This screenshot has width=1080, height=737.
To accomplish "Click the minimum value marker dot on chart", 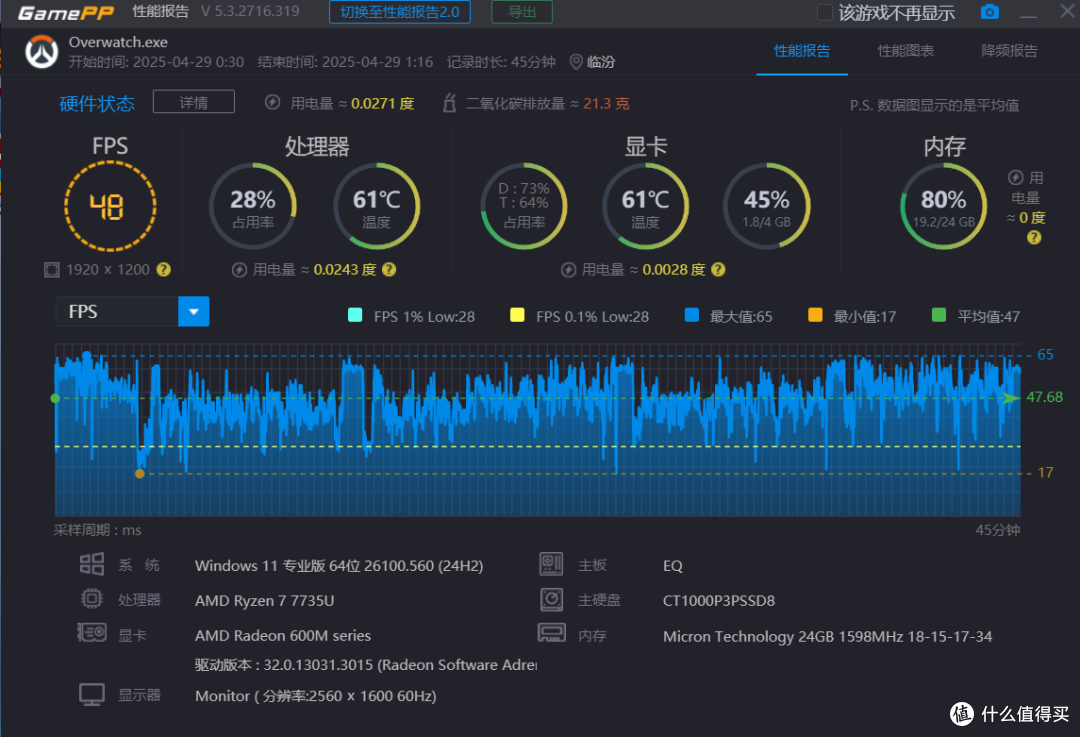I will click(x=140, y=473).
